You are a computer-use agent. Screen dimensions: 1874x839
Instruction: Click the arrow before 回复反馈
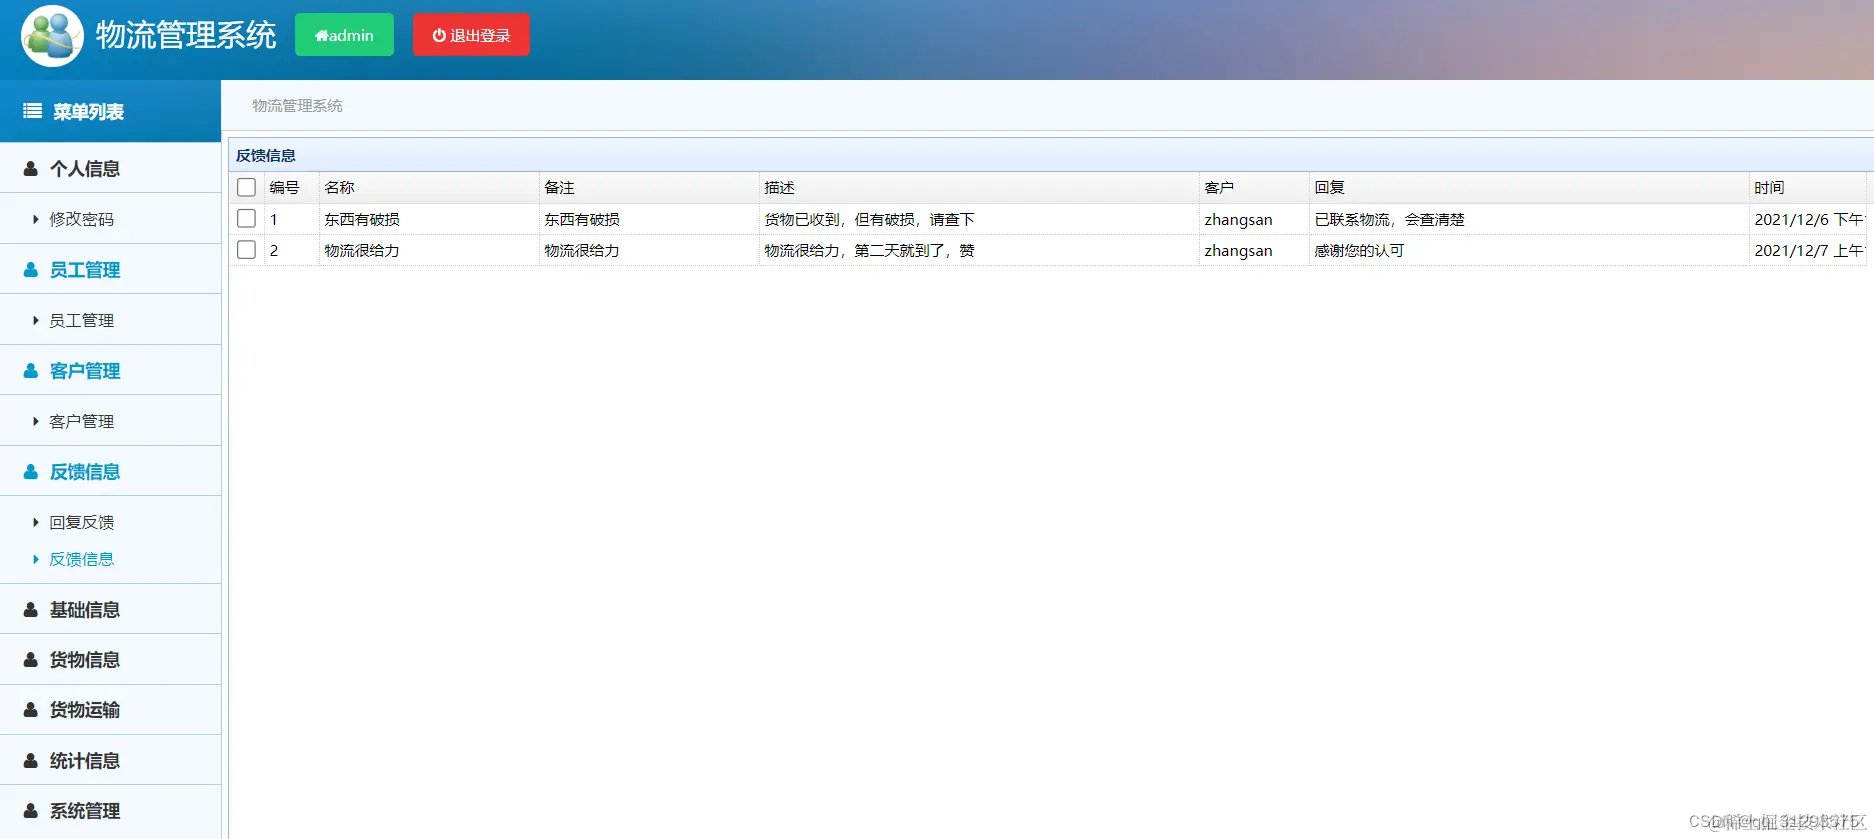[x=36, y=522]
